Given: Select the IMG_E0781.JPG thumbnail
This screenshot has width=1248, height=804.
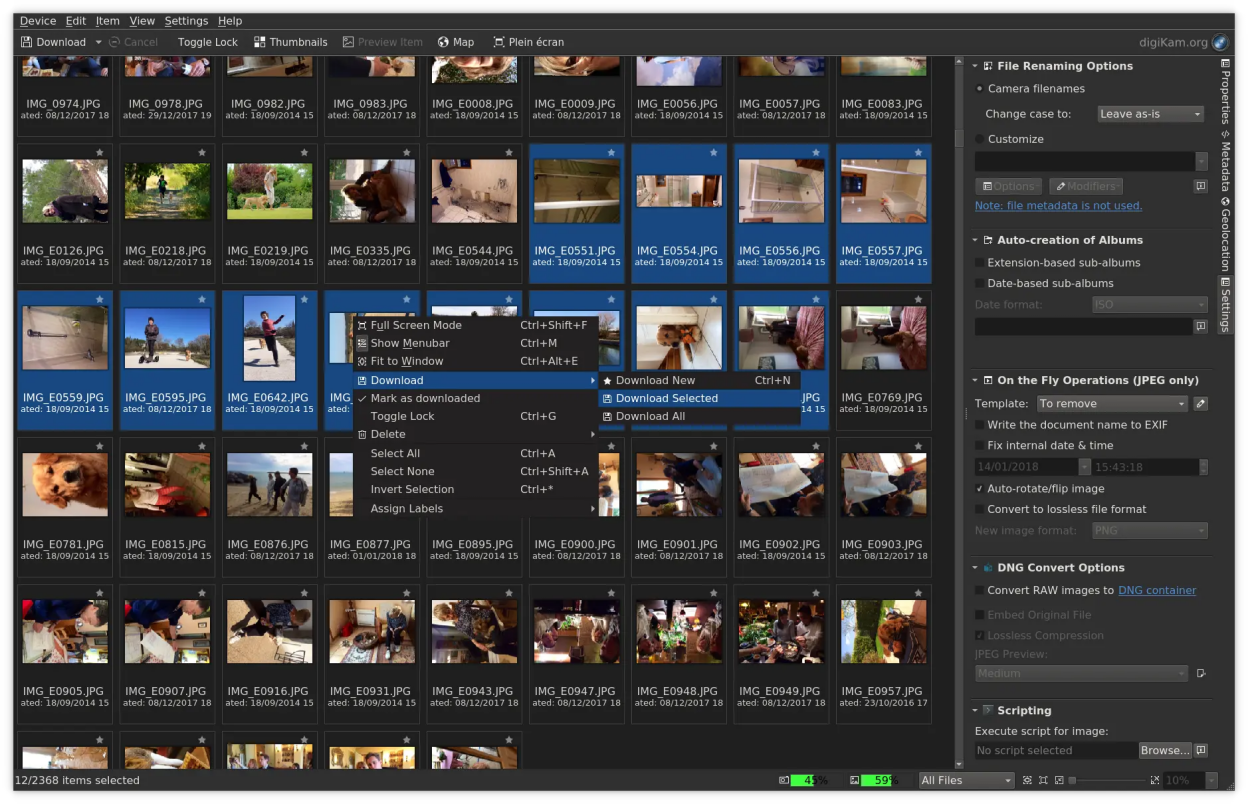Looking at the screenshot, I should [x=65, y=485].
